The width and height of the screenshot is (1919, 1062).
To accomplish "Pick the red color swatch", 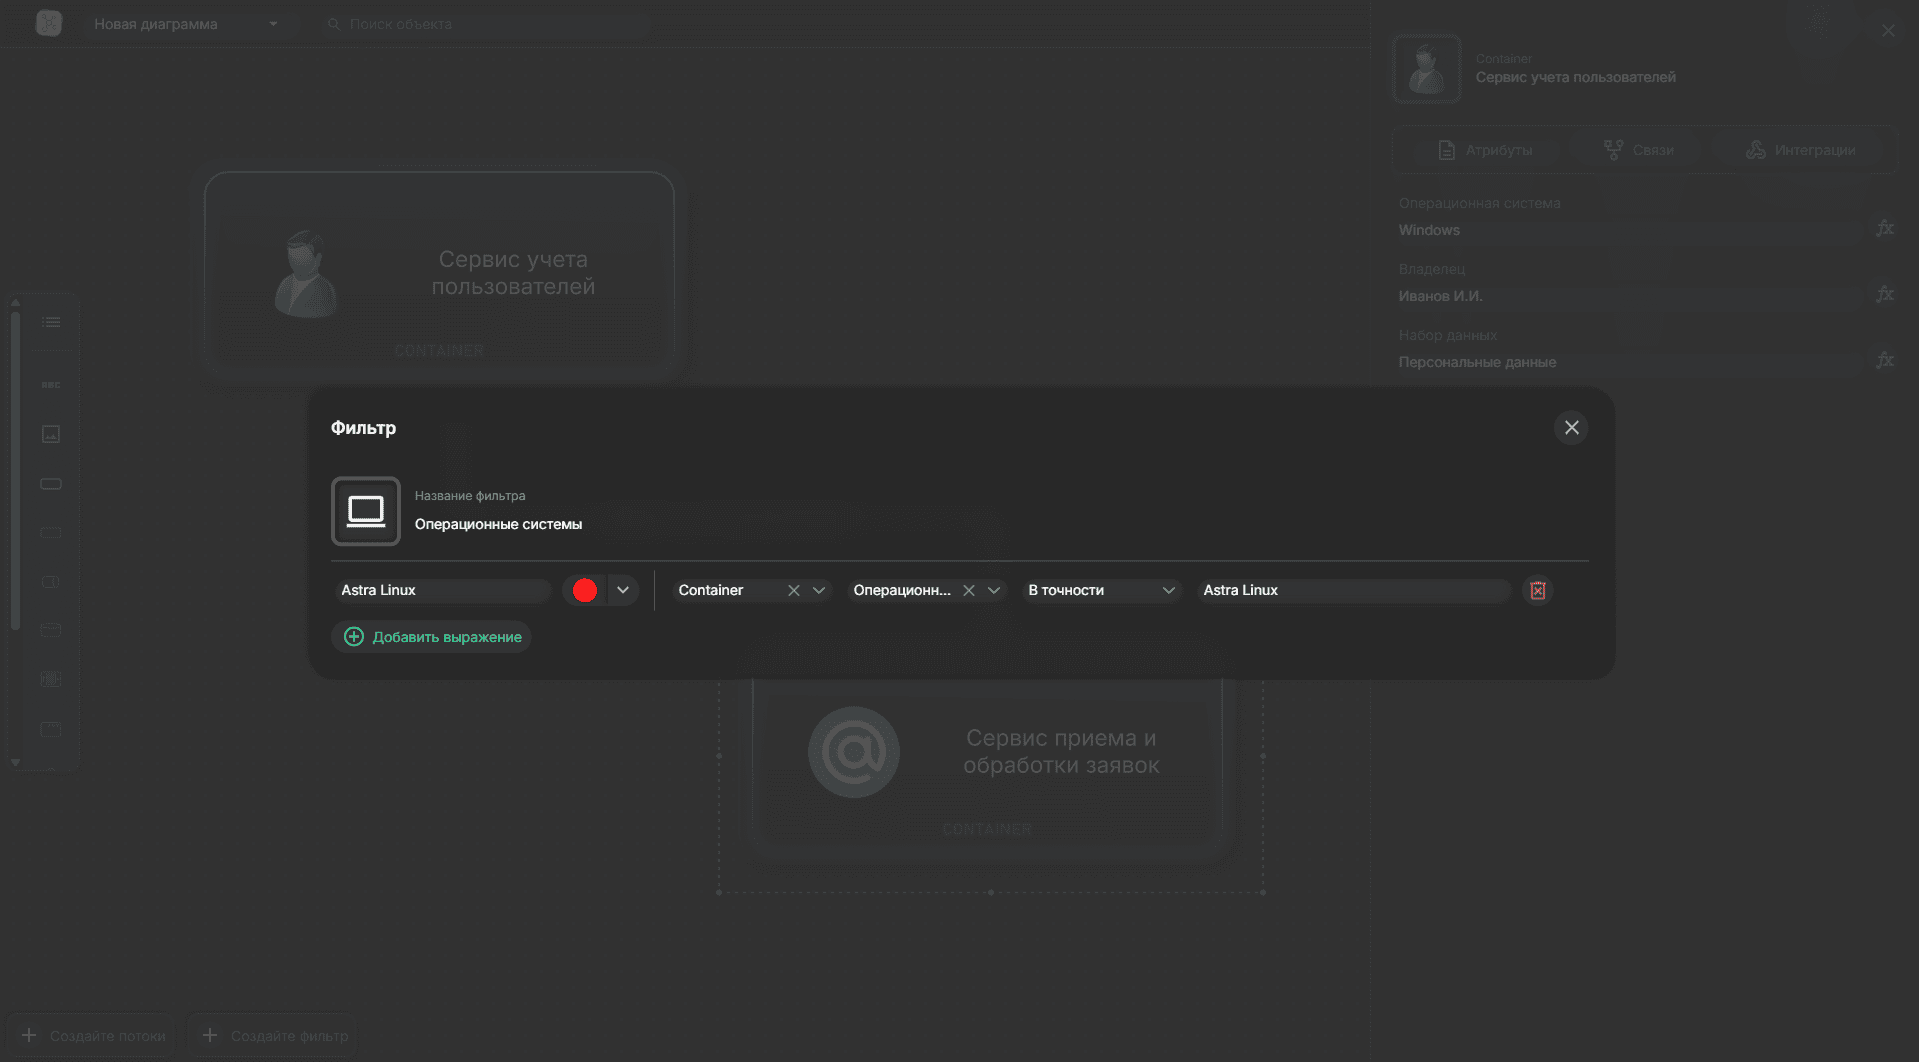I will (x=585, y=590).
